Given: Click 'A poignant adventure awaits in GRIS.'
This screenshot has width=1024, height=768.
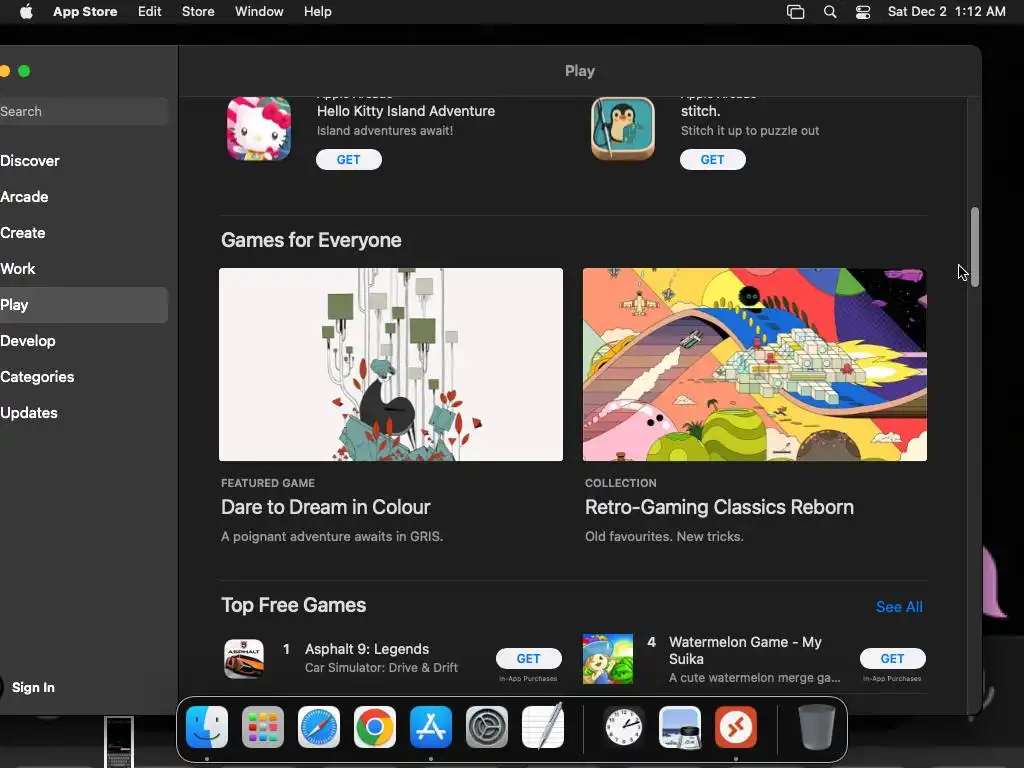Looking at the screenshot, I should tap(332, 536).
